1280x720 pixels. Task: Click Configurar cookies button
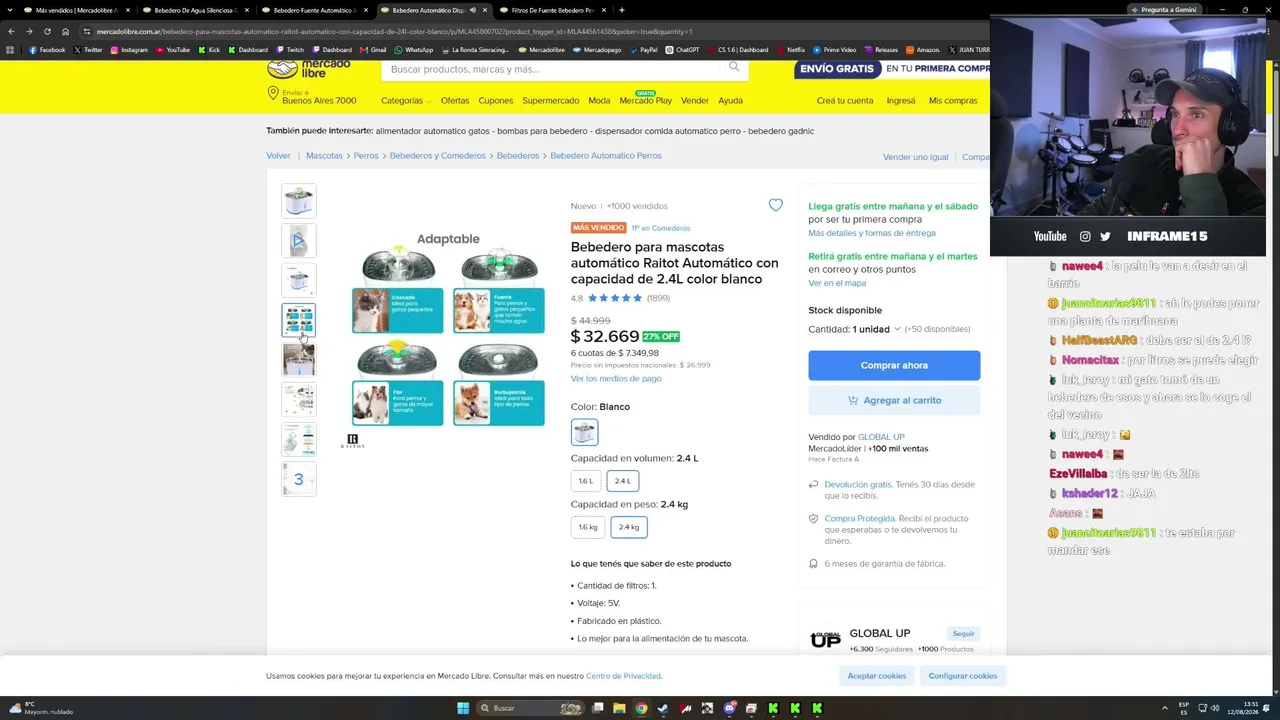(x=962, y=676)
